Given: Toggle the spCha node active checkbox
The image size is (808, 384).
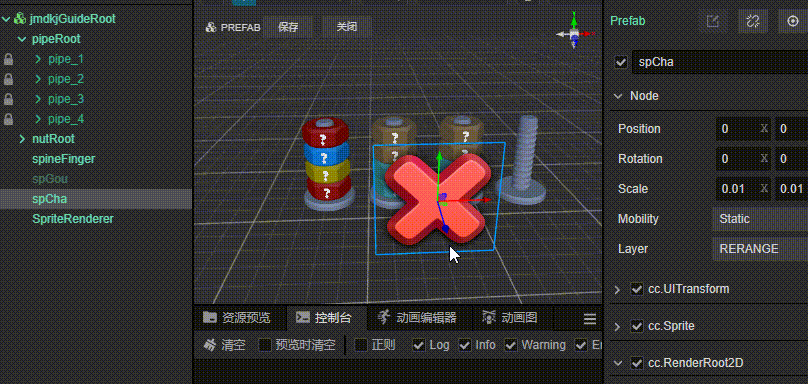Looking at the screenshot, I should tap(621, 62).
